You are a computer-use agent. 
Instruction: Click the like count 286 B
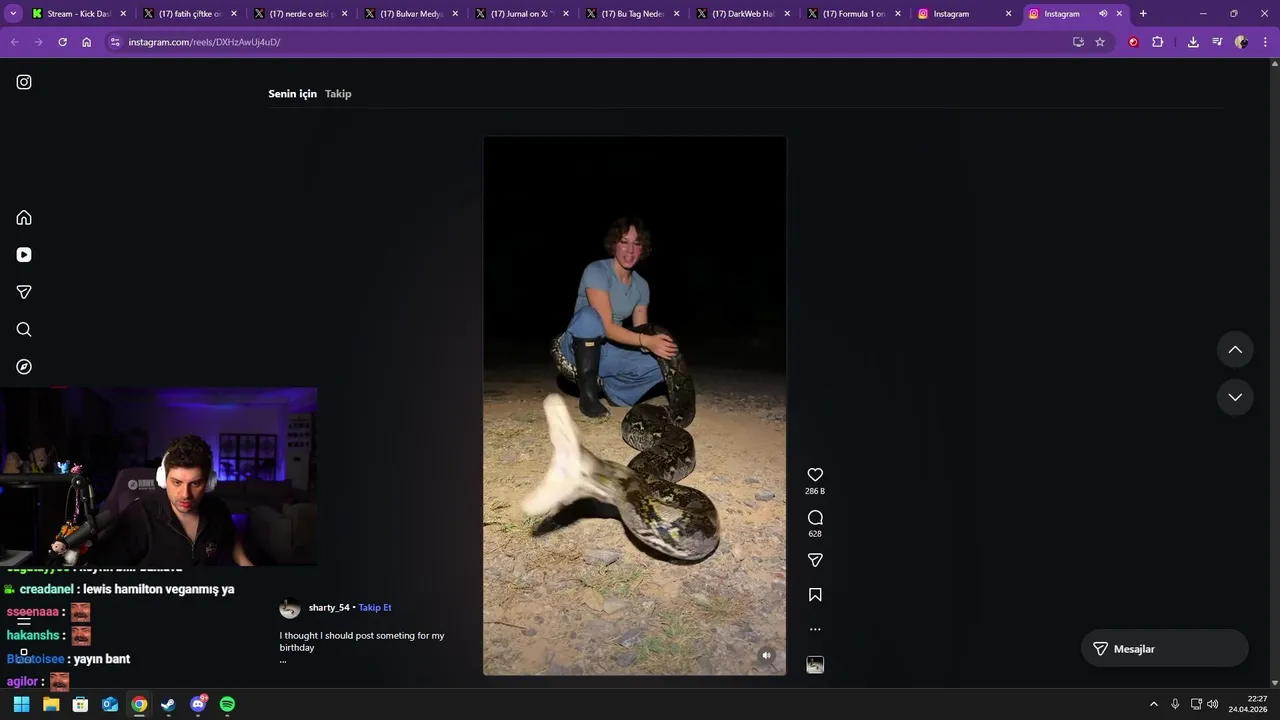pyautogui.click(x=815, y=492)
